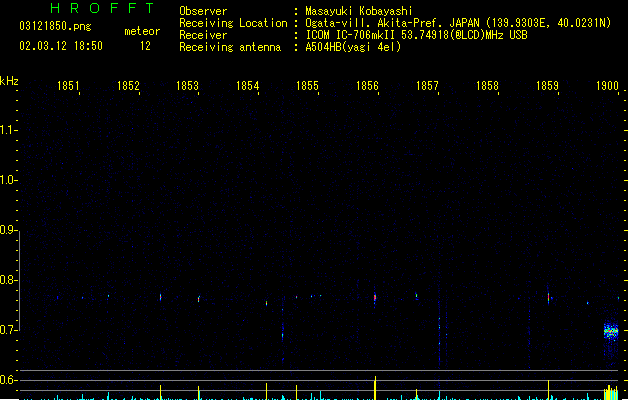Click the 'Receiver' field label
The image size is (629, 400).
tap(203, 35)
